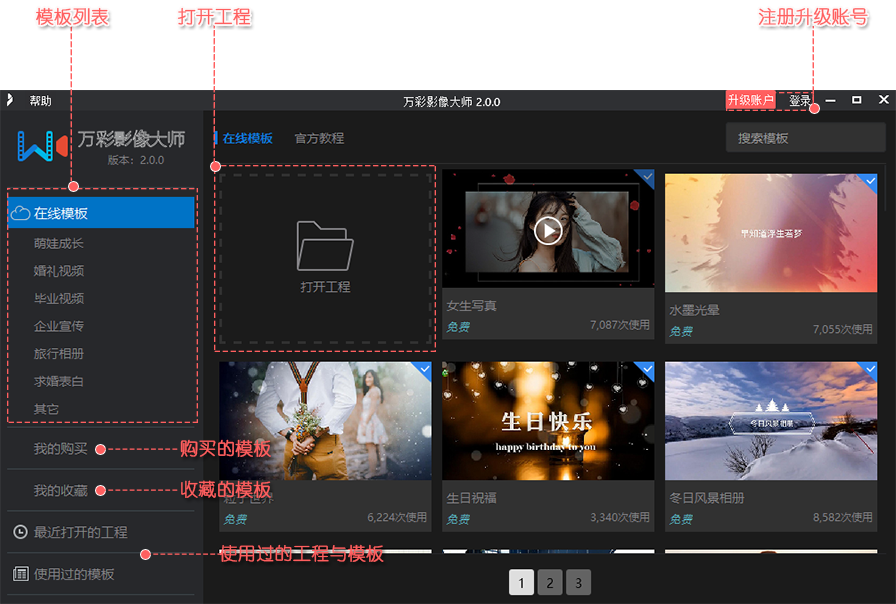Click the 升级账户 button
The width and height of the screenshot is (896, 604).
pyautogui.click(x=750, y=101)
